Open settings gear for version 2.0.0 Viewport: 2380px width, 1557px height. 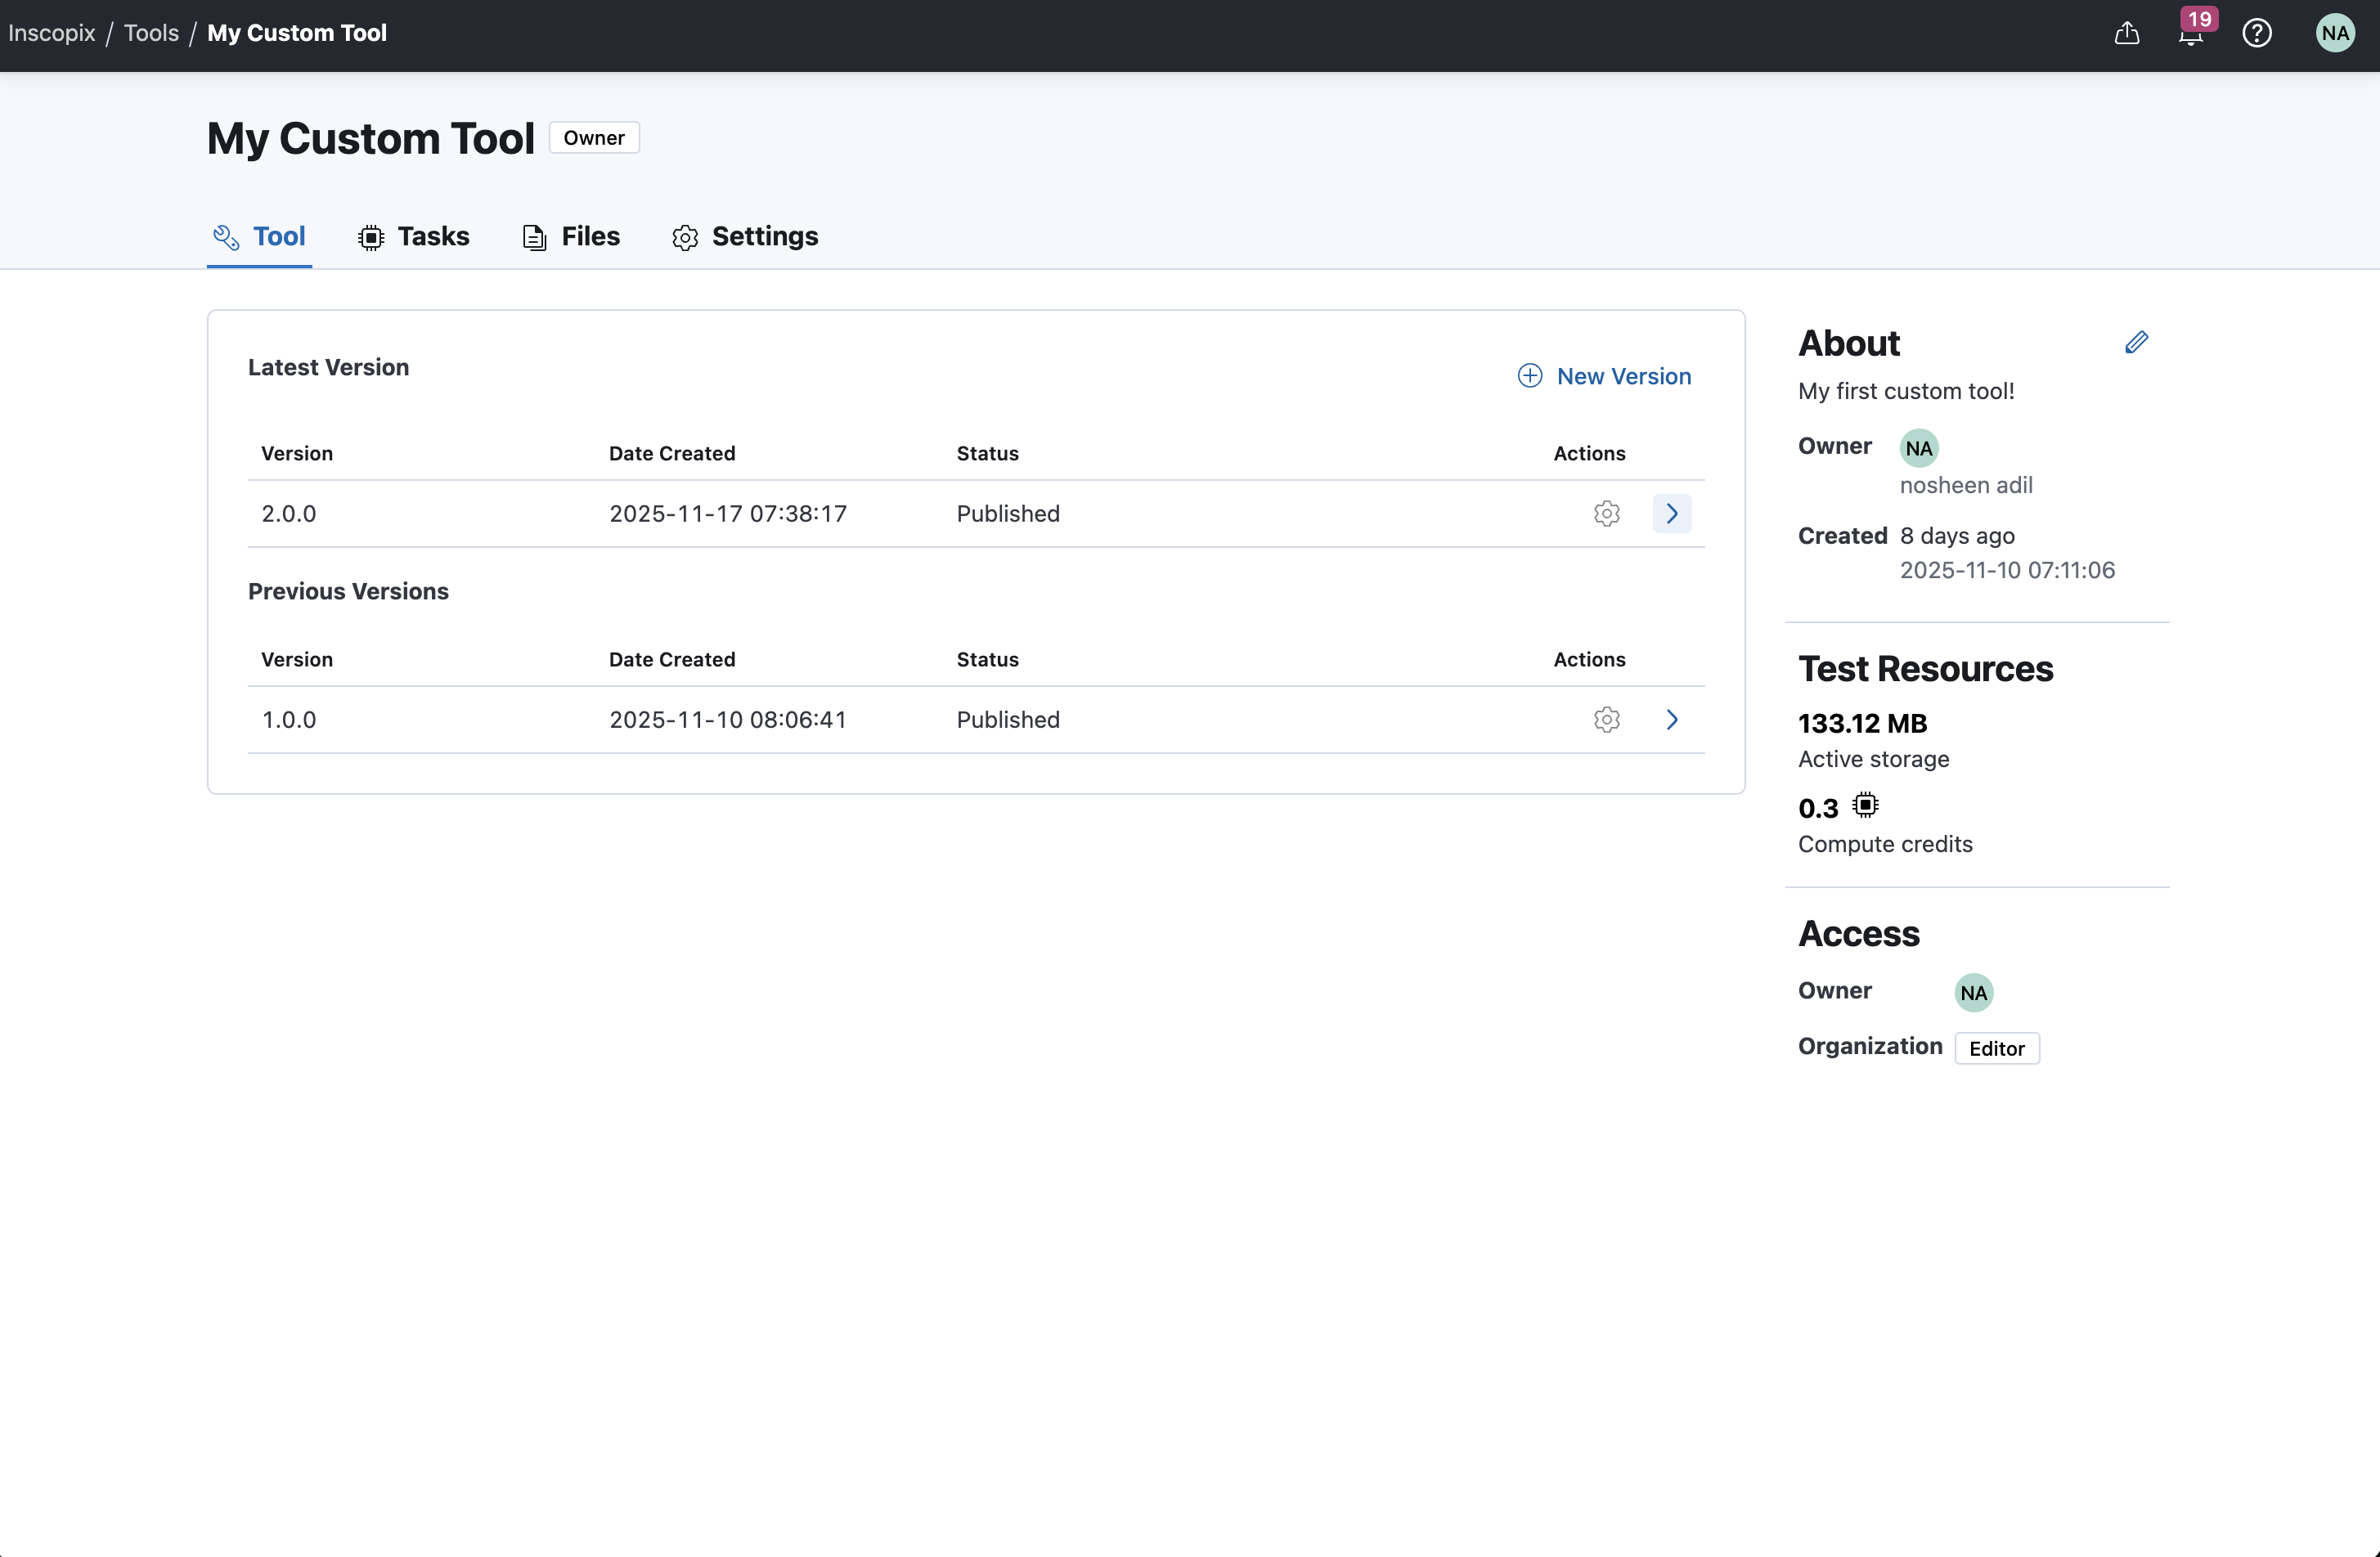pyautogui.click(x=1606, y=514)
